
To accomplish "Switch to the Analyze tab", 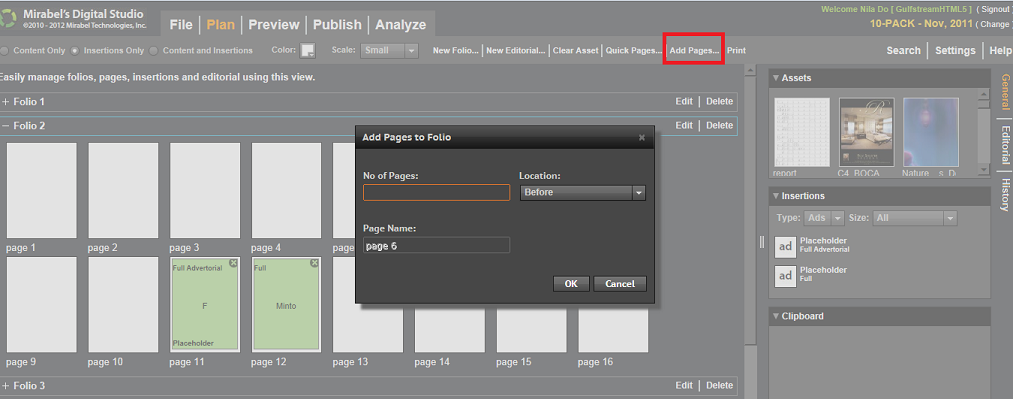I will click(x=401, y=25).
